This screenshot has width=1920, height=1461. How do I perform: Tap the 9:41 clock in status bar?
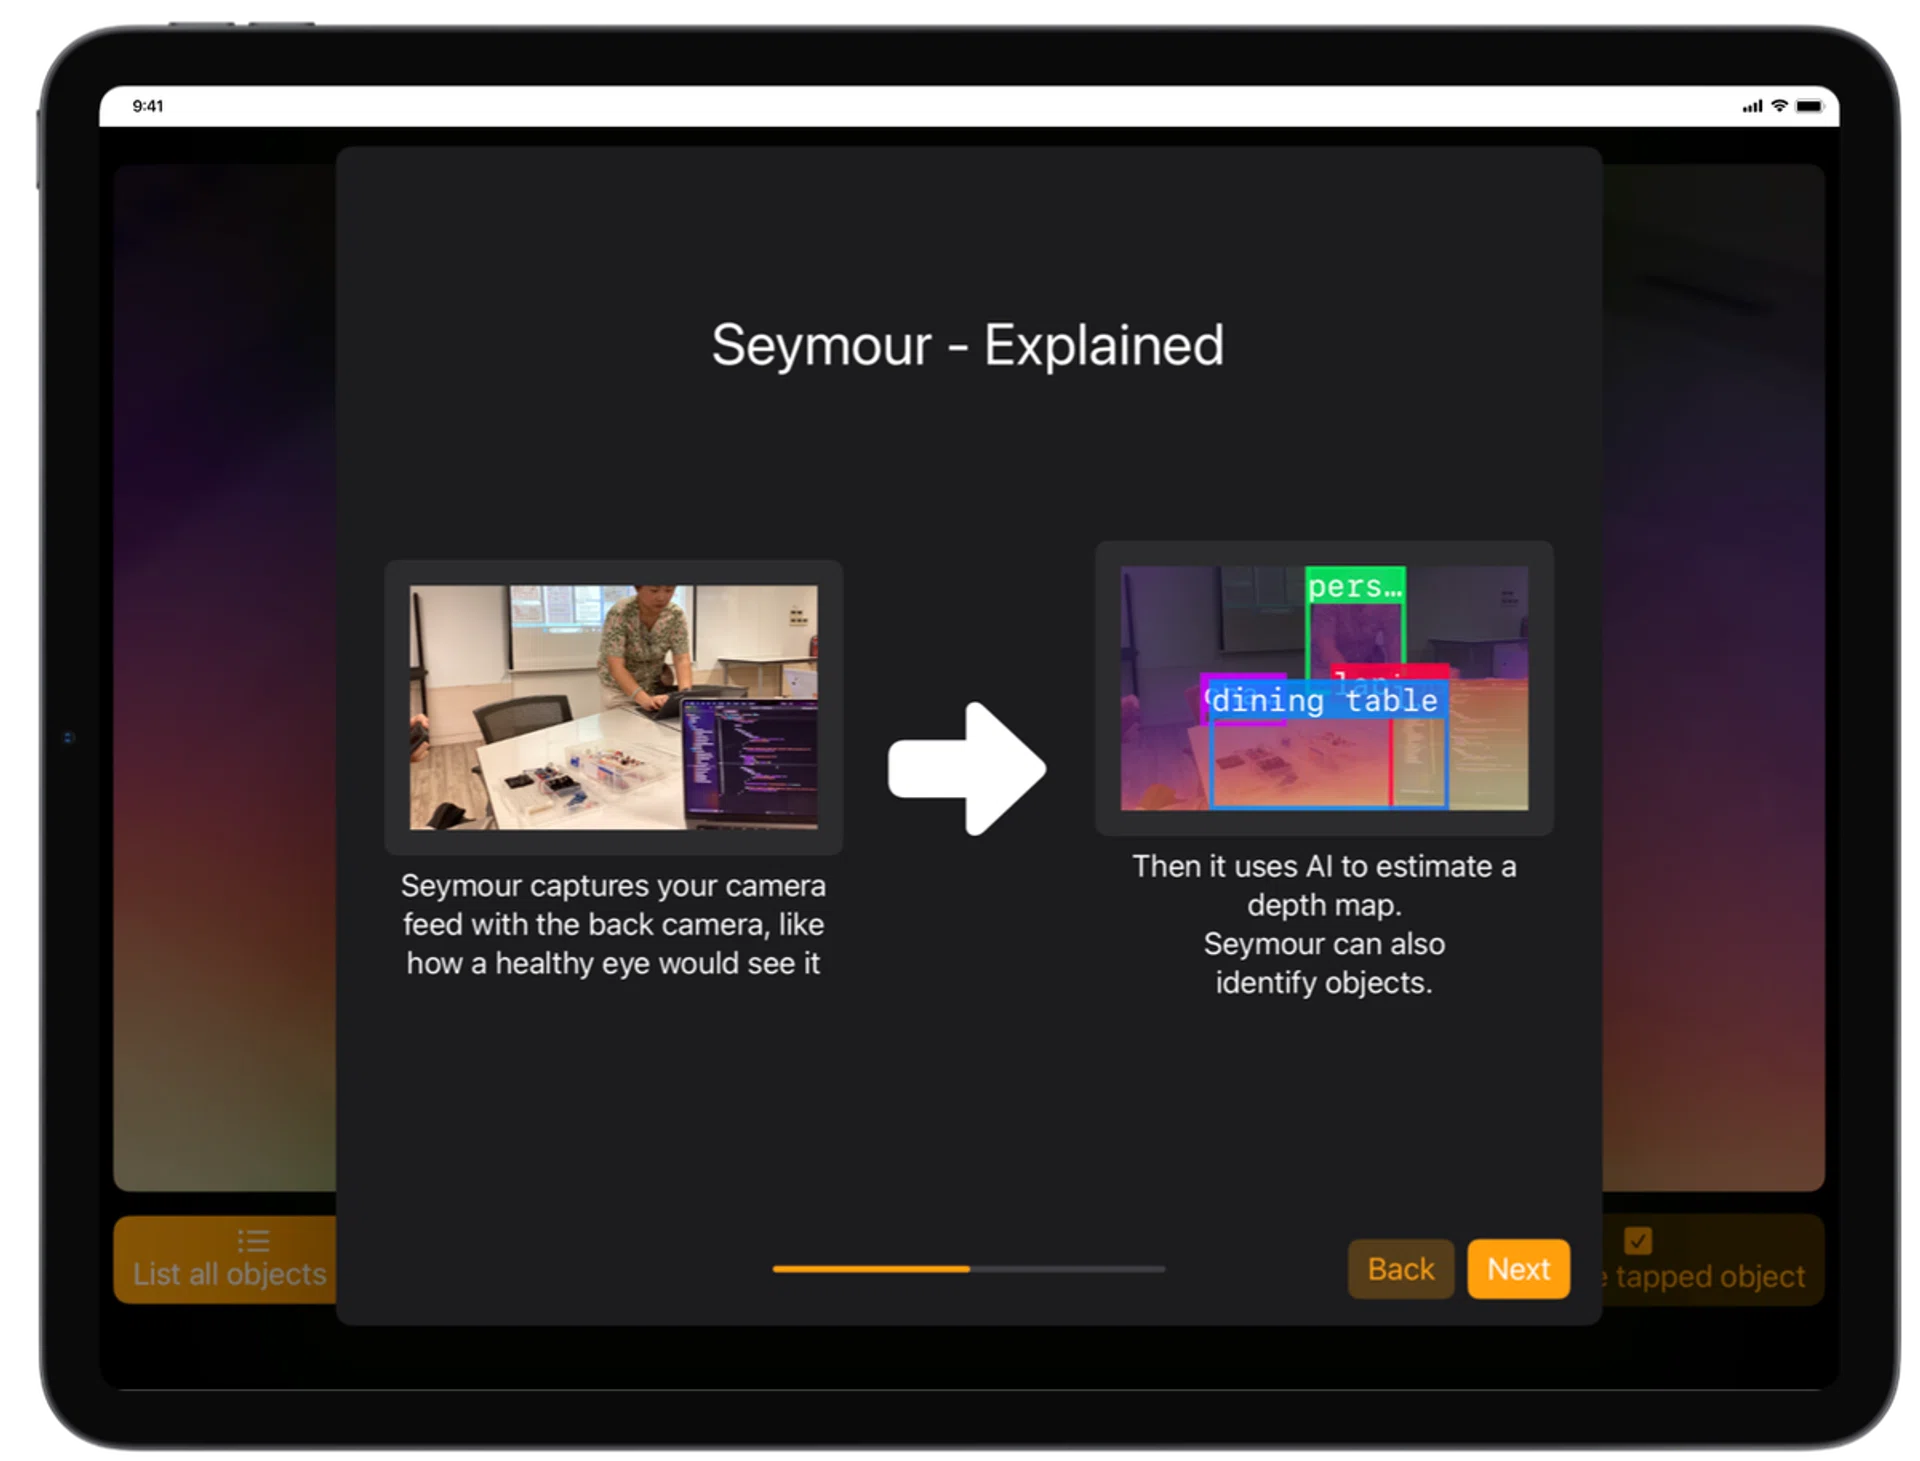tap(148, 106)
